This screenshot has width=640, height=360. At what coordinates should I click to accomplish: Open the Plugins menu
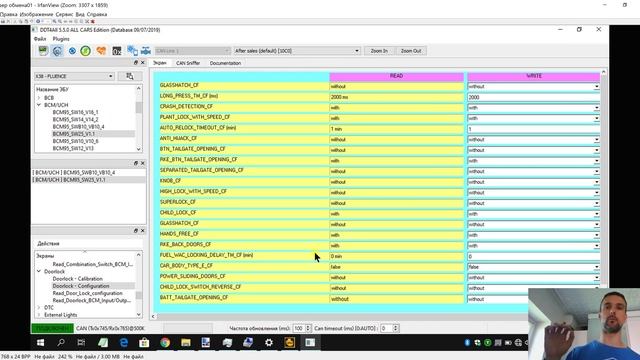pyautogui.click(x=61, y=39)
